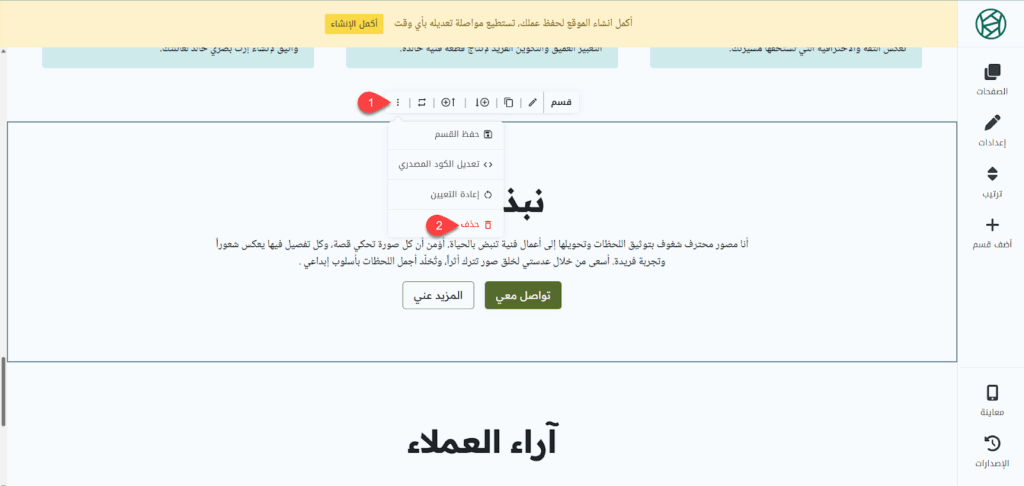Click add section above icon
Image resolution: width=1024 pixels, height=486 pixels.
coord(448,102)
